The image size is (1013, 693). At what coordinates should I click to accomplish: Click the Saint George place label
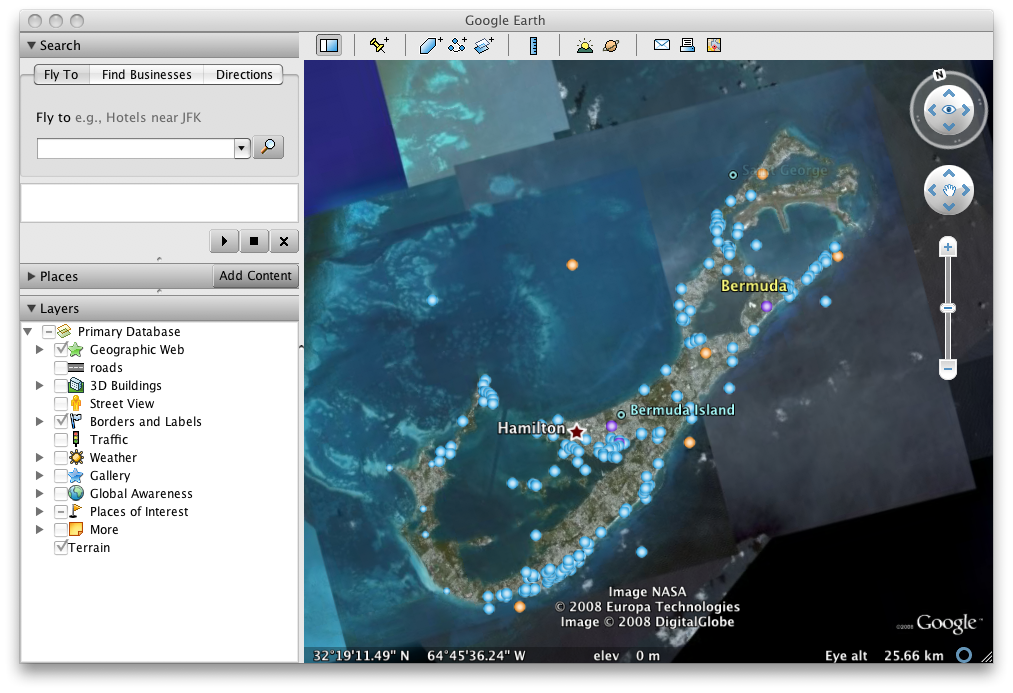tap(785, 171)
